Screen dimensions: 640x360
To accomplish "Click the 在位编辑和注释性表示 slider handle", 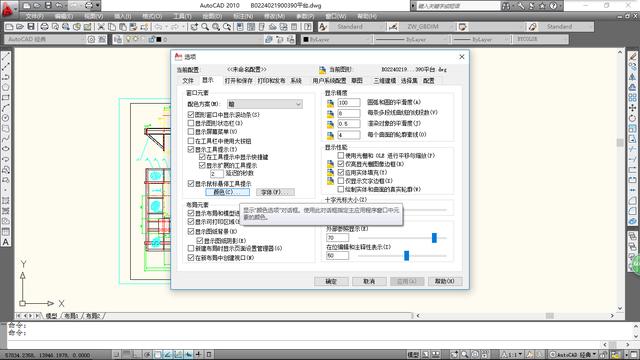I will pos(407,256).
